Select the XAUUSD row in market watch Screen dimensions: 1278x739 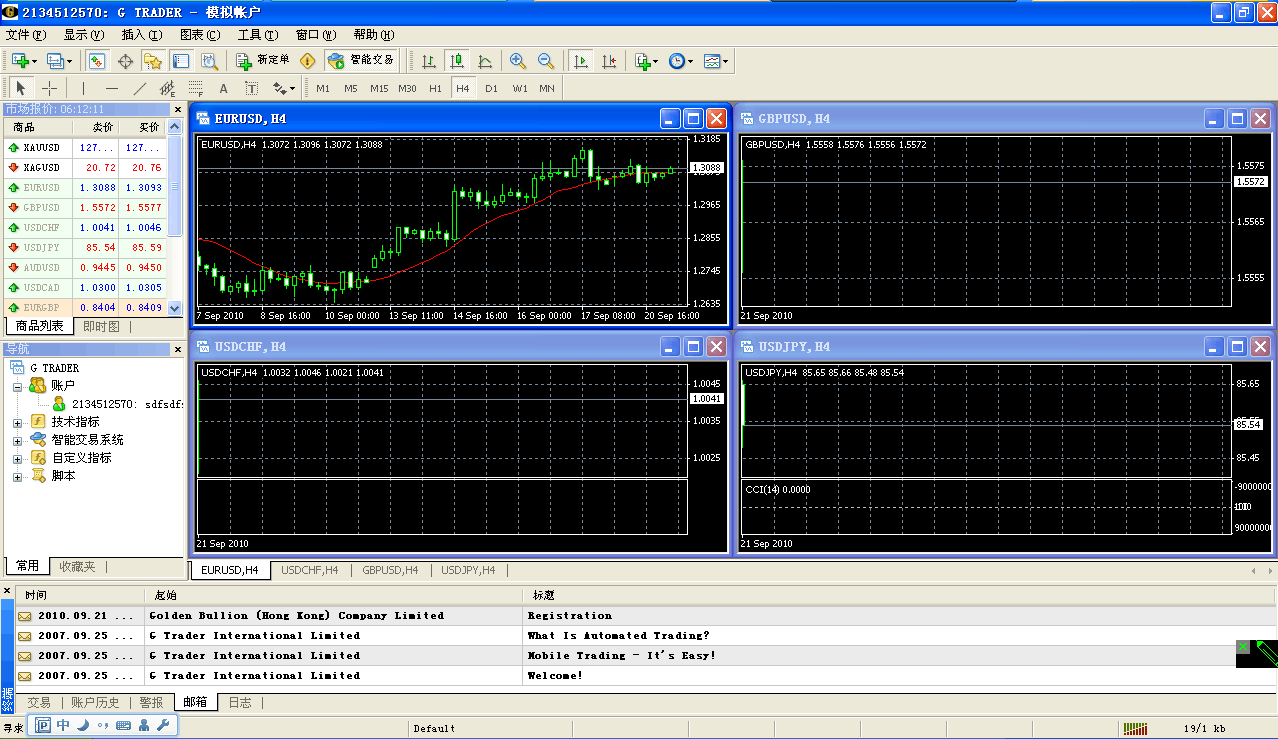pyautogui.click(x=85, y=148)
